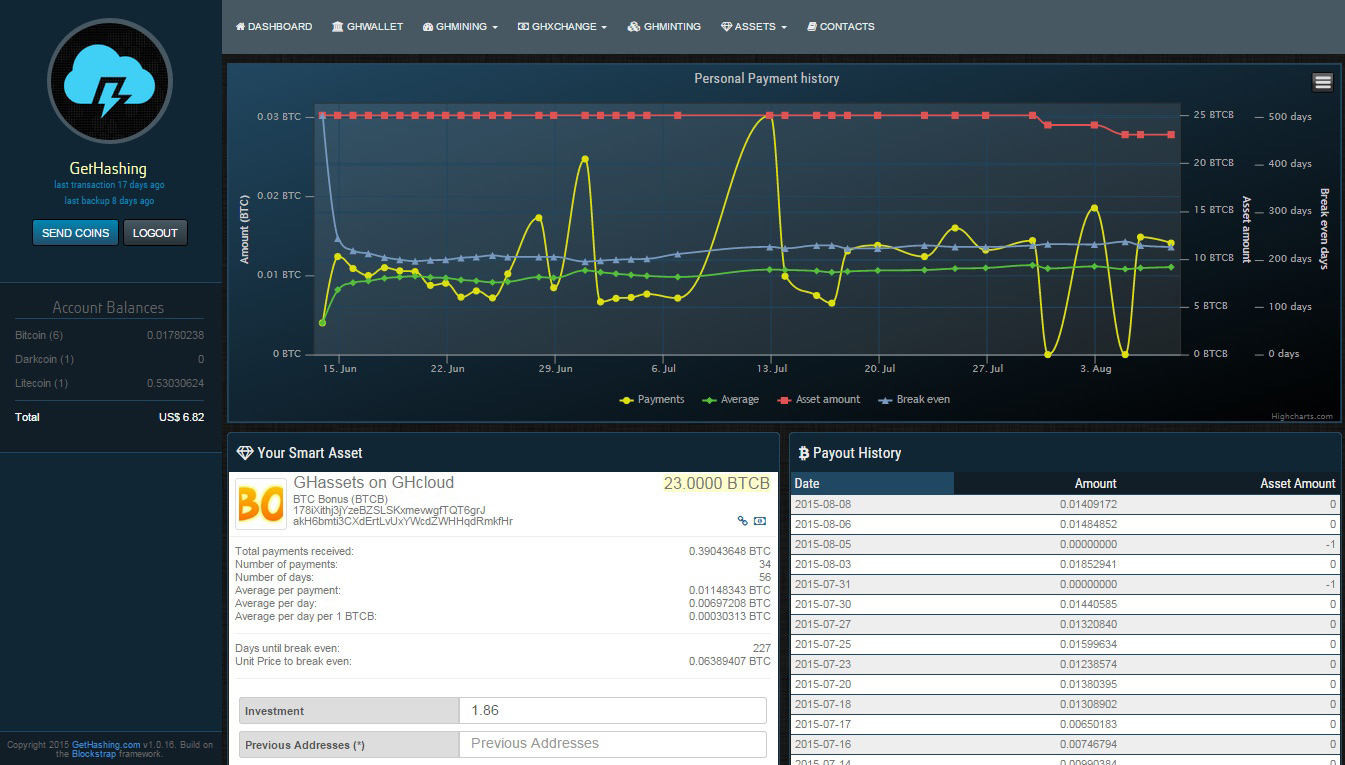1345x765 pixels.
Task: Select the Litecoin (1) balance row
Action: [x=109, y=383]
